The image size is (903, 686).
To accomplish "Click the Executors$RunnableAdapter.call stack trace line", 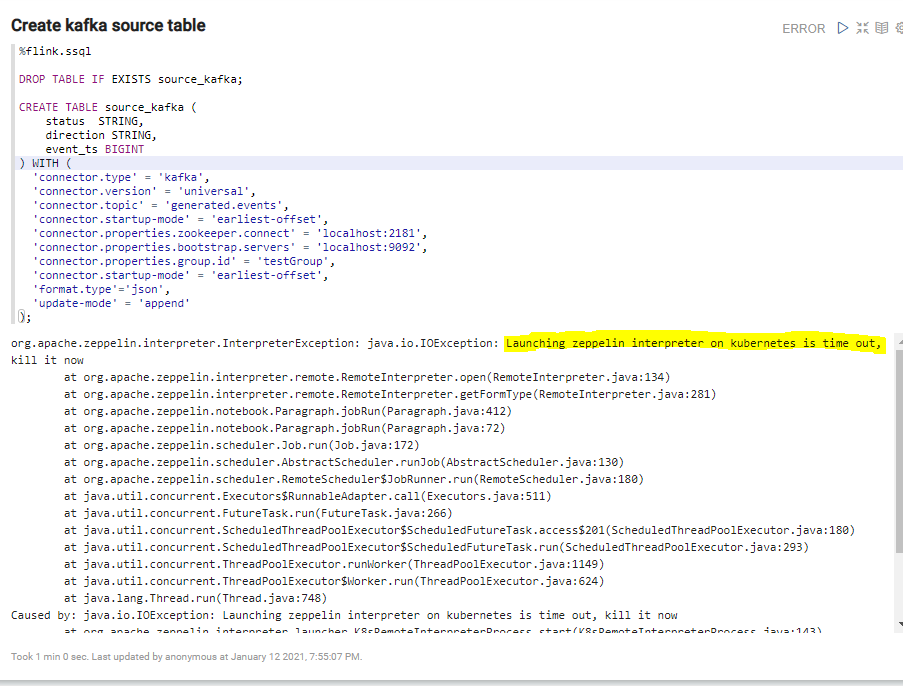I will 308,496.
